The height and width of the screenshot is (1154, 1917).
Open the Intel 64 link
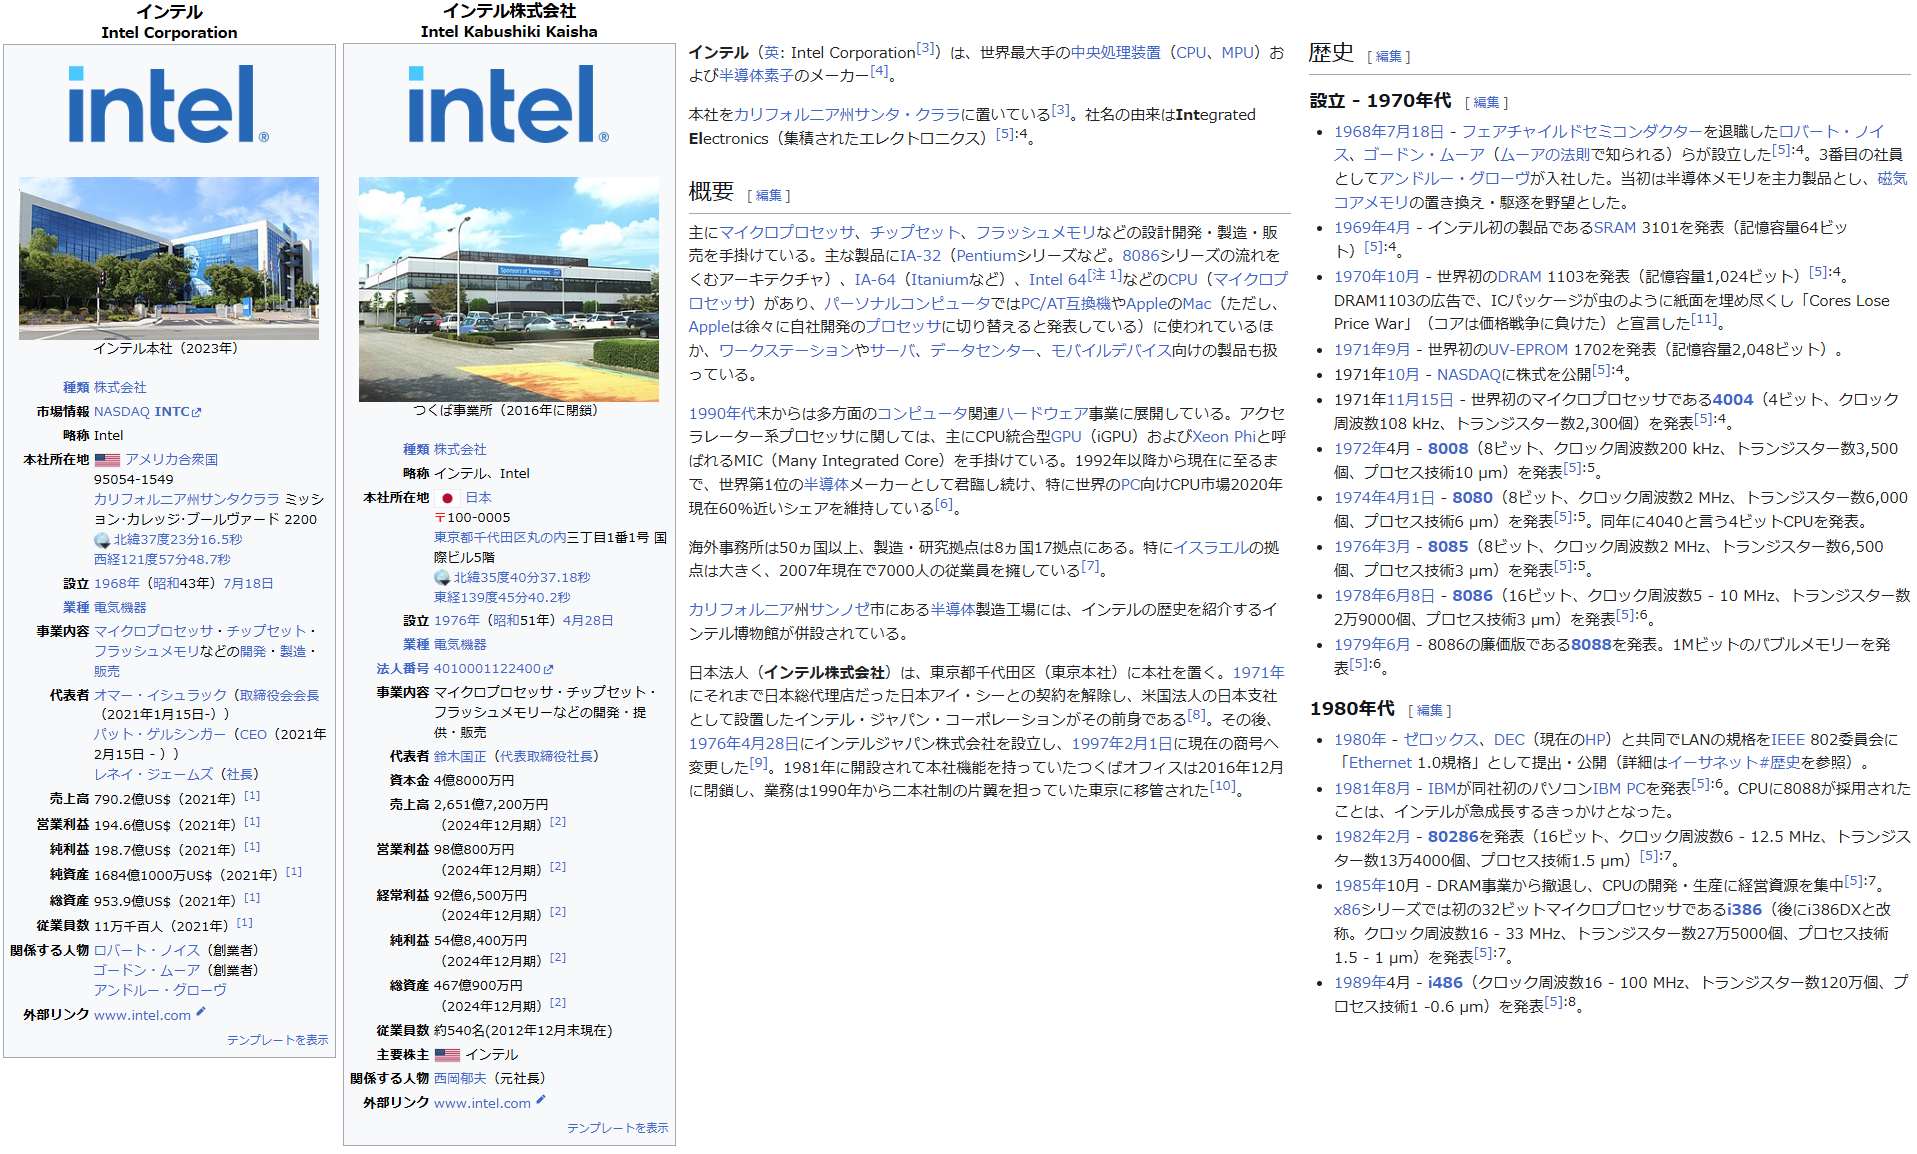point(1057,280)
